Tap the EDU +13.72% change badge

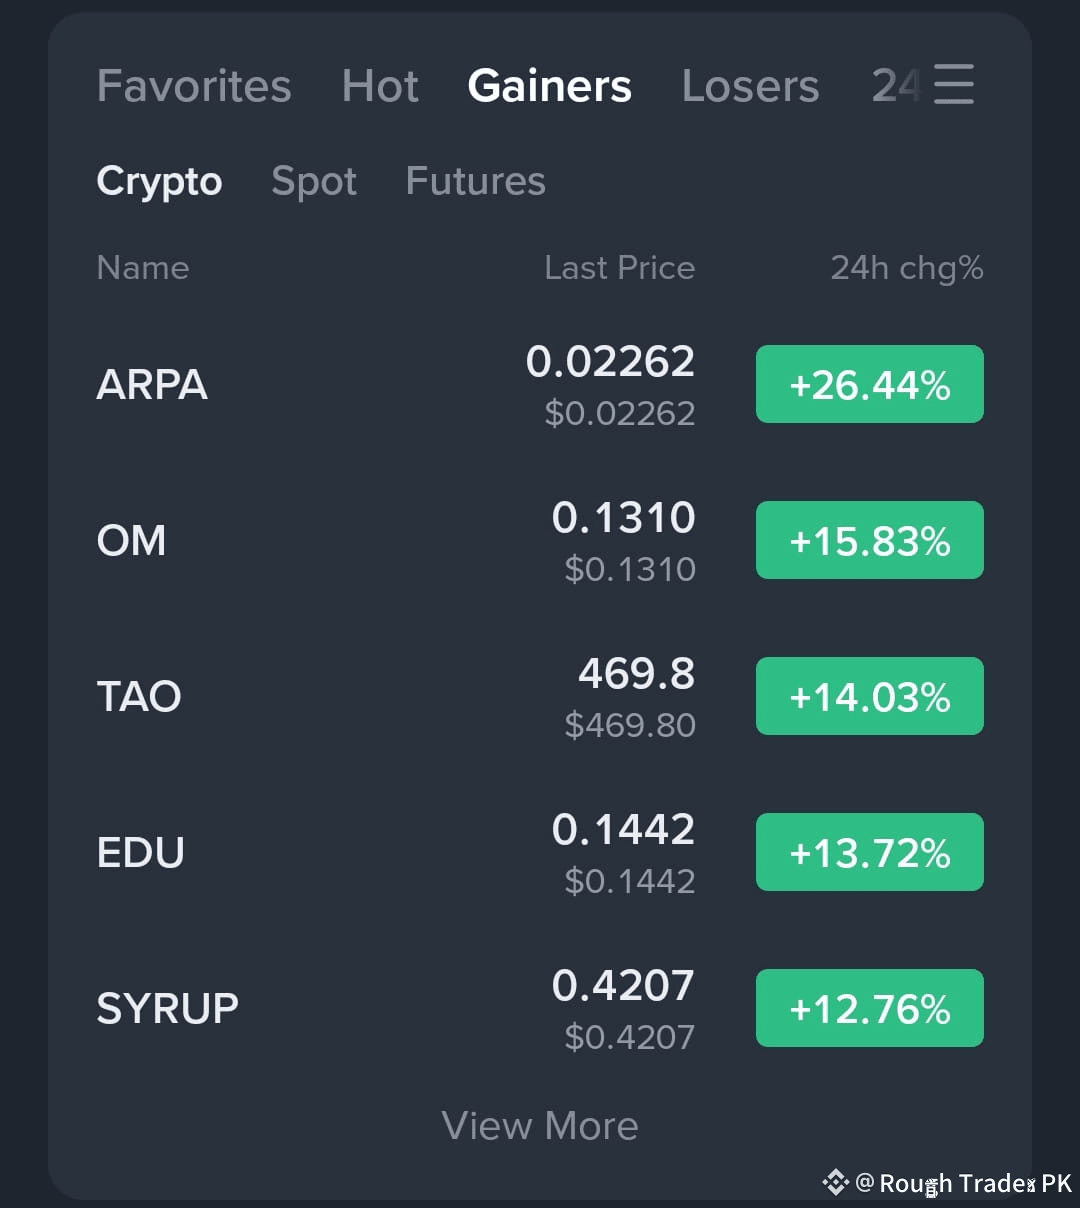point(870,852)
